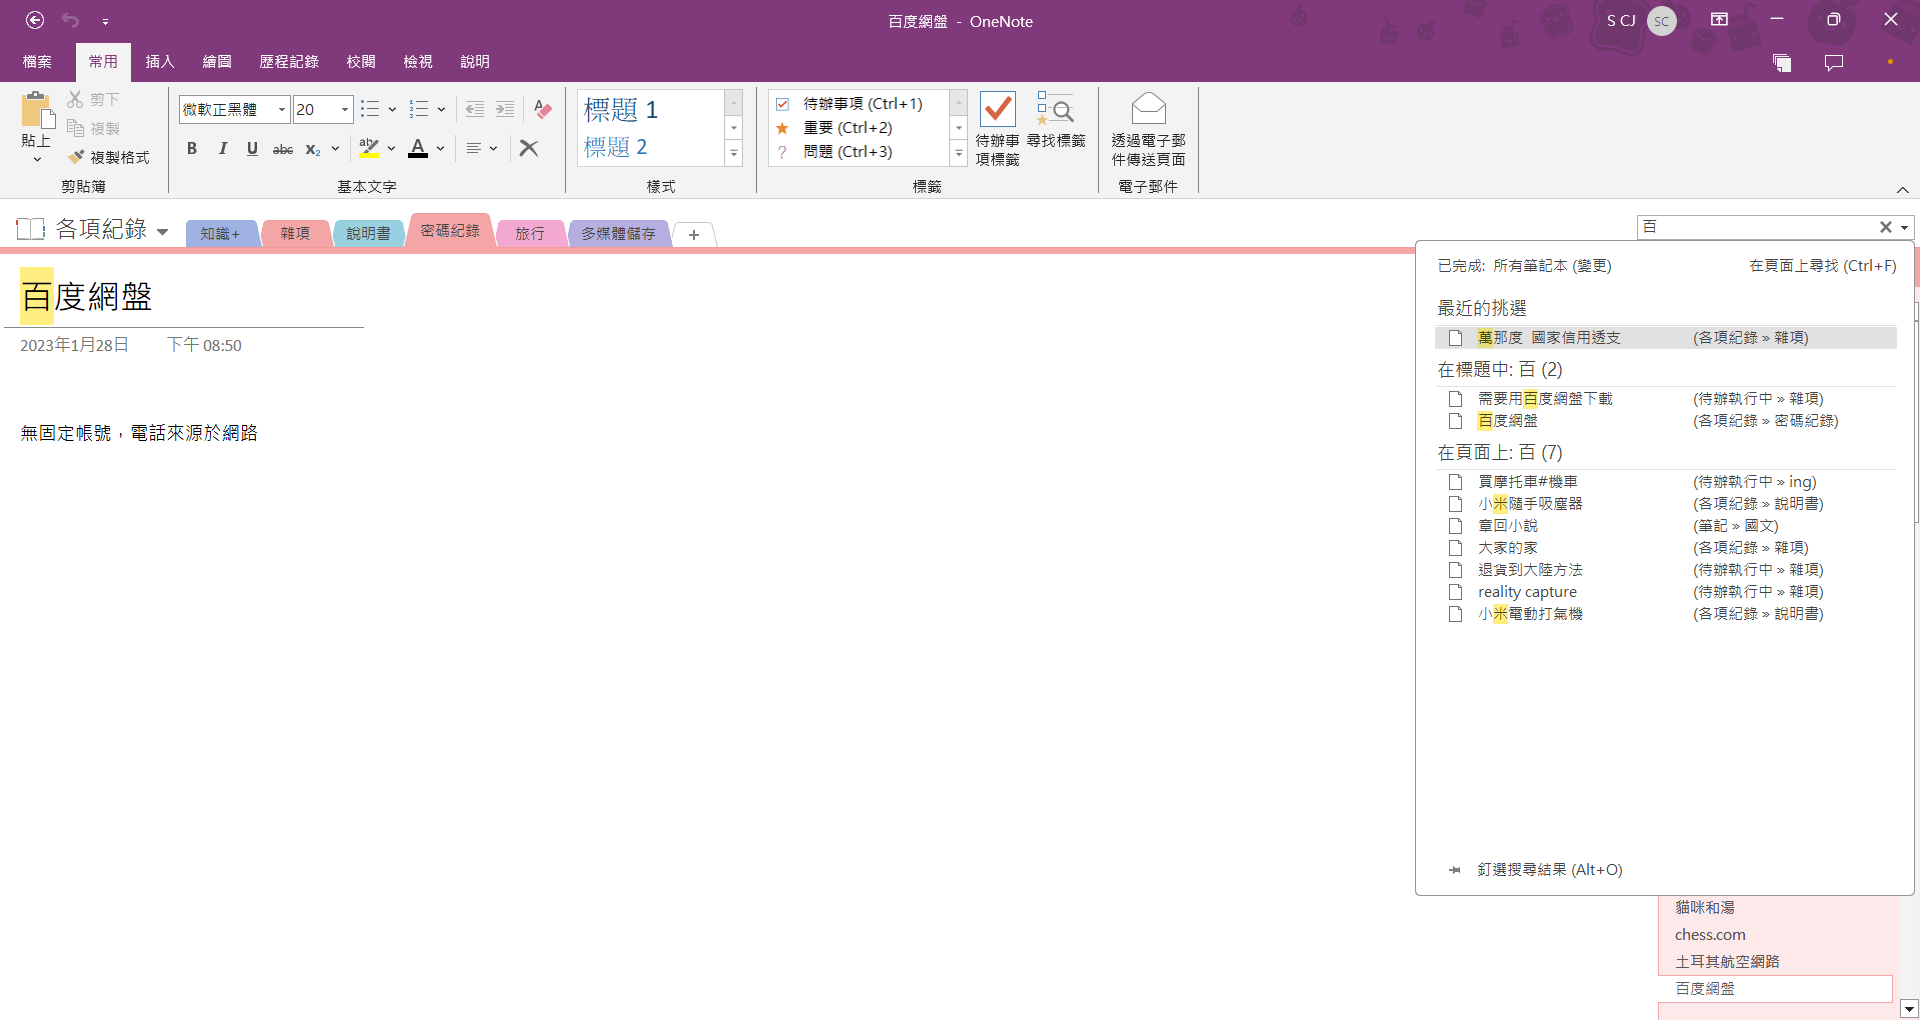Click the clear formatting eraser icon
This screenshot has height=1020, width=1920.
click(x=543, y=109)
